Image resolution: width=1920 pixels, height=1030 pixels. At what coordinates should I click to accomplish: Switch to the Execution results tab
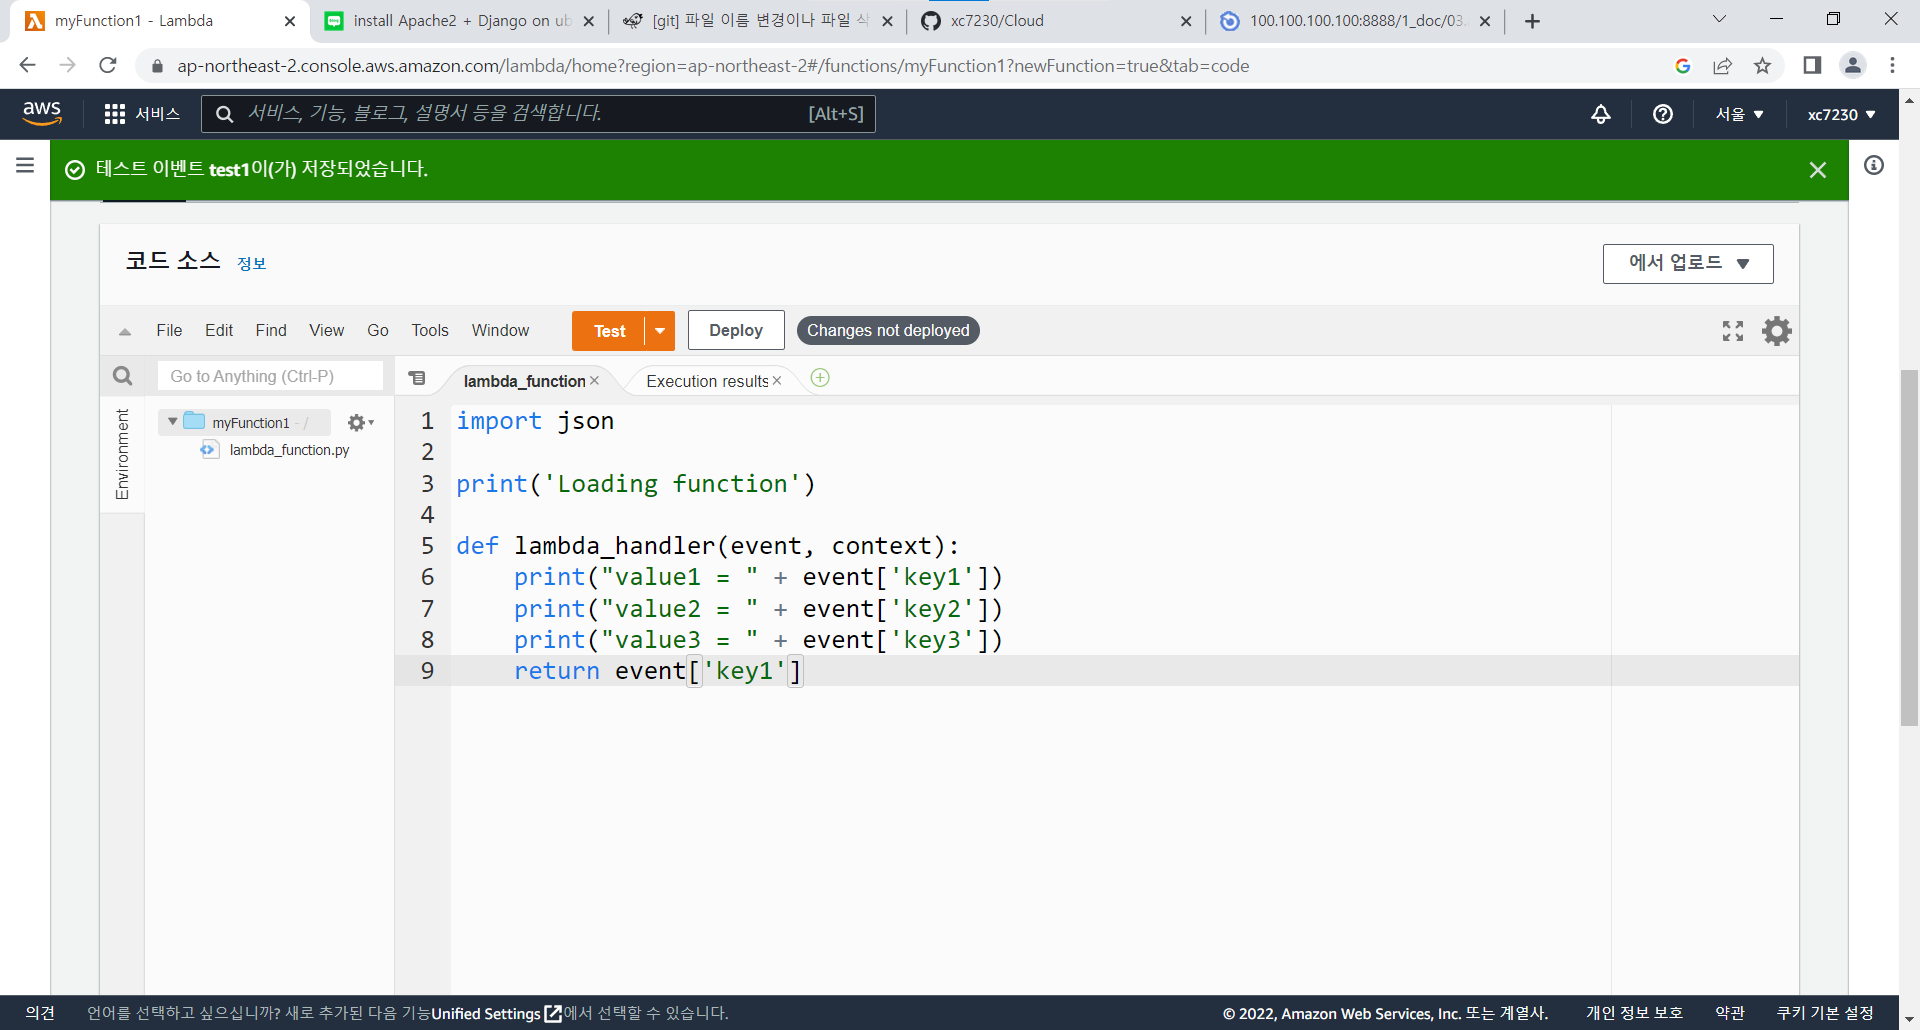(x=707, y=381)
